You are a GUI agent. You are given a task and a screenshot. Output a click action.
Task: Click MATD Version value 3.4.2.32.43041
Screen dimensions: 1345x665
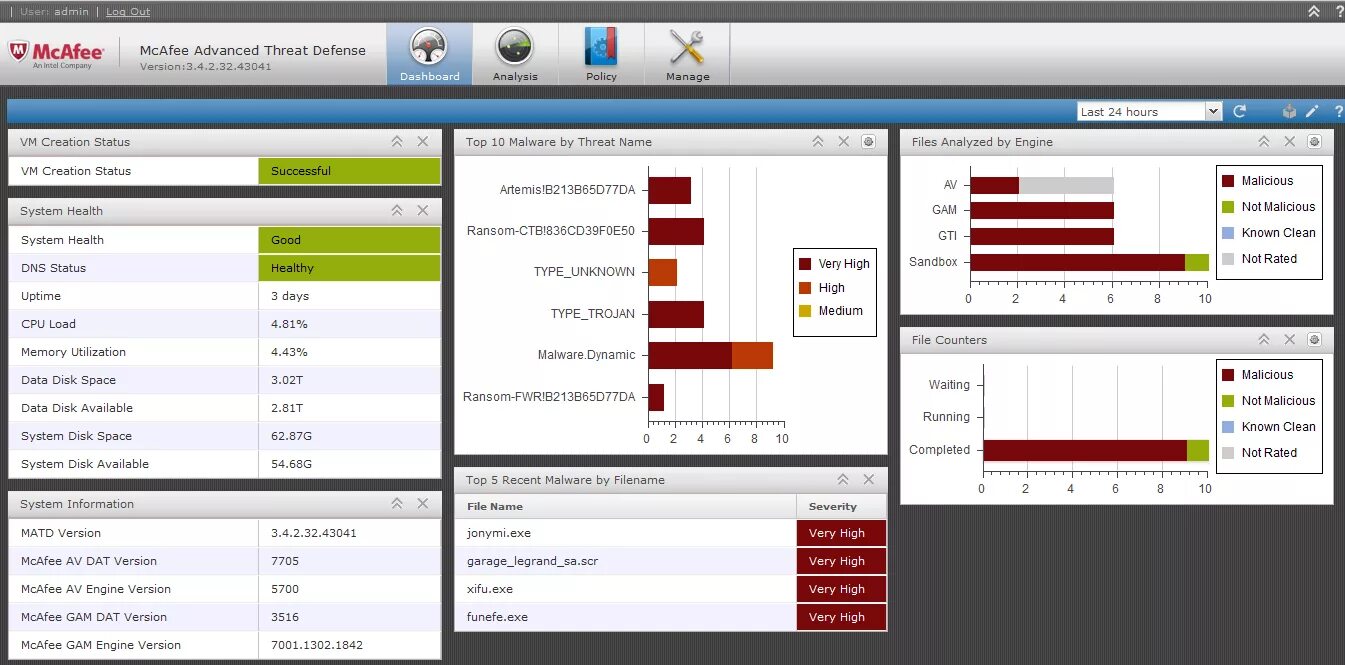[313, 533]
